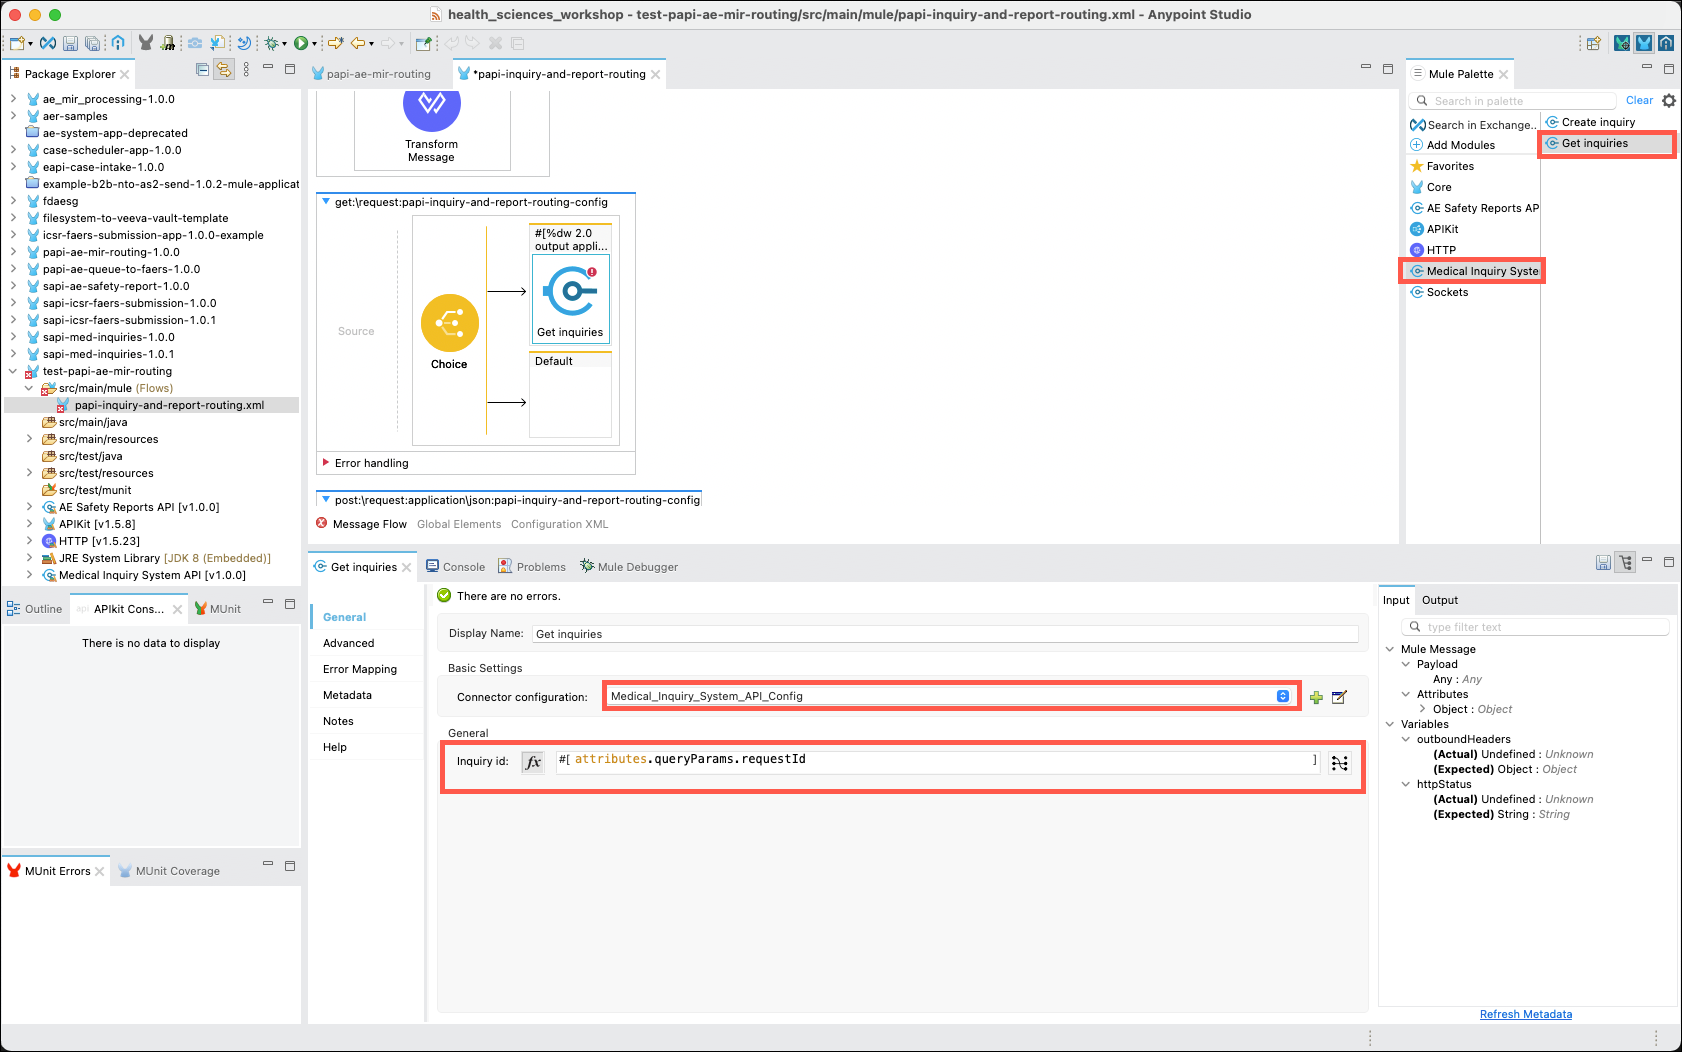Open the Console tab

coord(456,567)
